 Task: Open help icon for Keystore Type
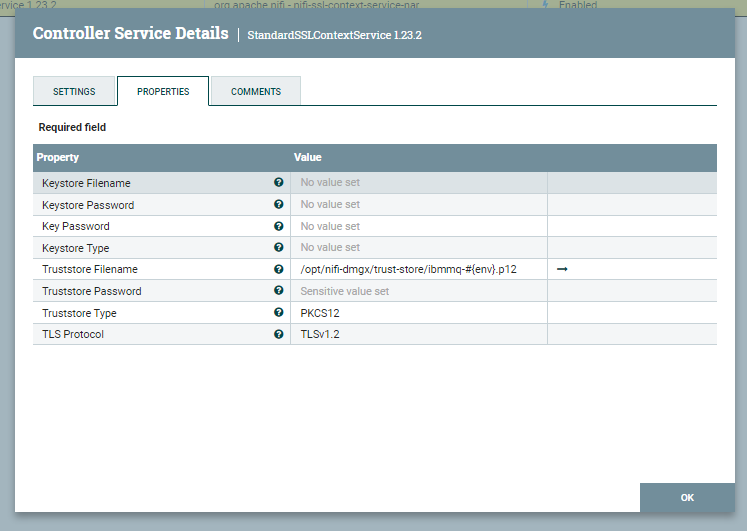pyautogui.click(x=279, y=247)
